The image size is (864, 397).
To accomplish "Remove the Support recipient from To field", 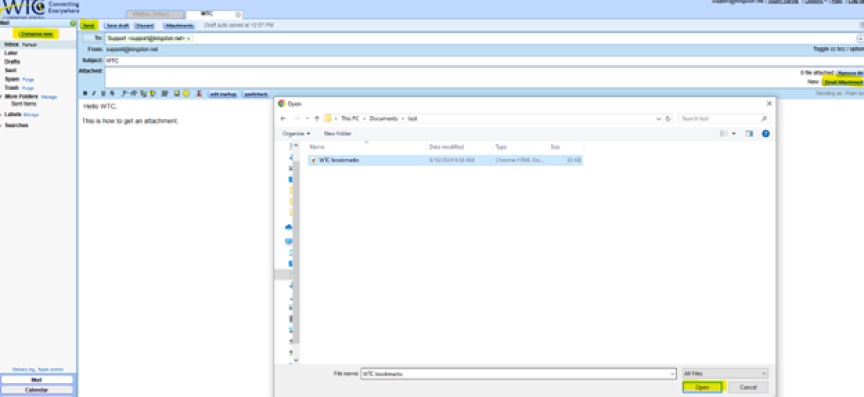I will [x=188, y=39].
